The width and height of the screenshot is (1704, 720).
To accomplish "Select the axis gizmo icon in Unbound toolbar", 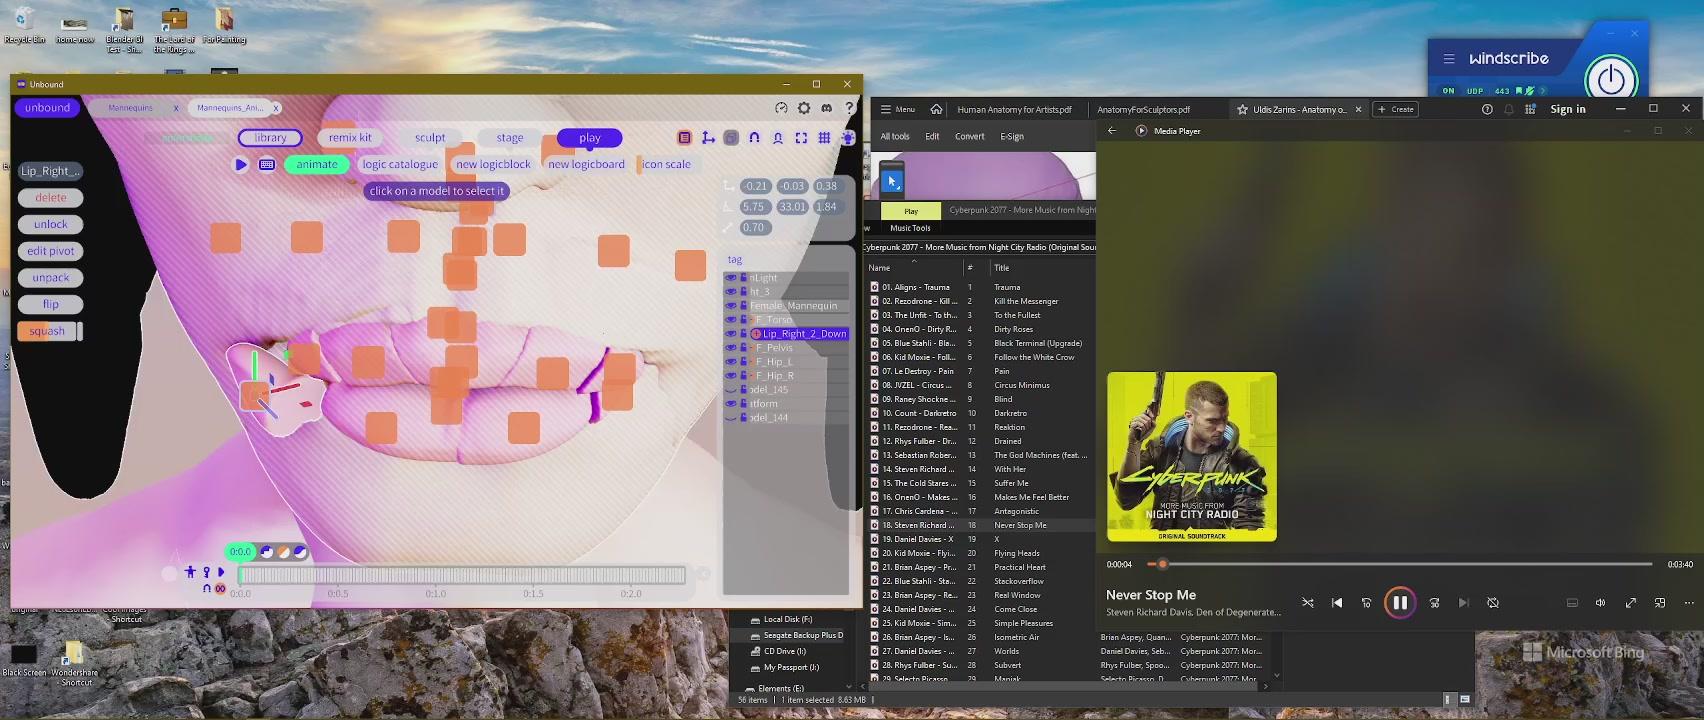I will click(708, 138).
